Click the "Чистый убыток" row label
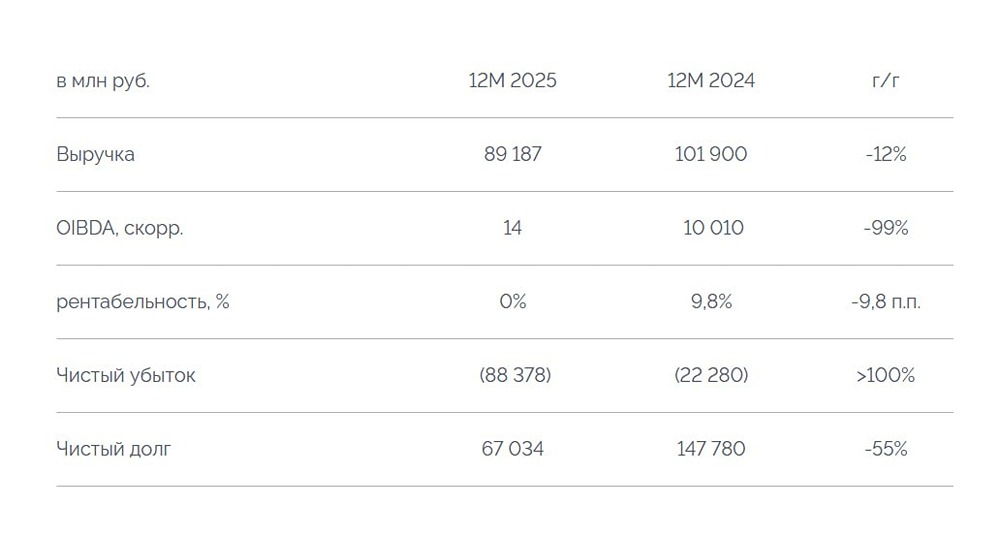The image size is (1000, 537). [x=126, y=376]
